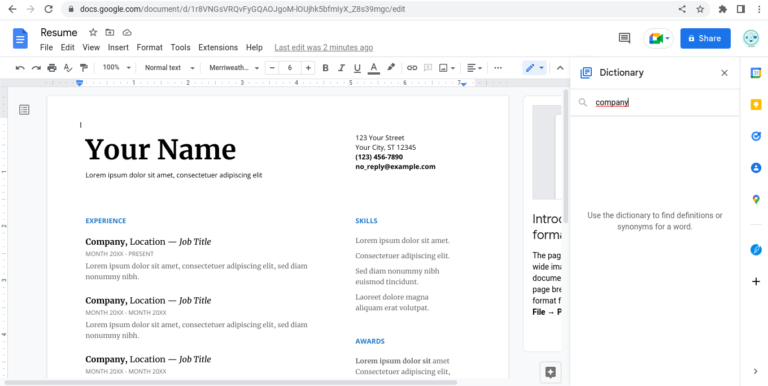This screenshot has width=768, height=386.
Task: Select the Paint format tool
Action: click(x=84, y=68)
